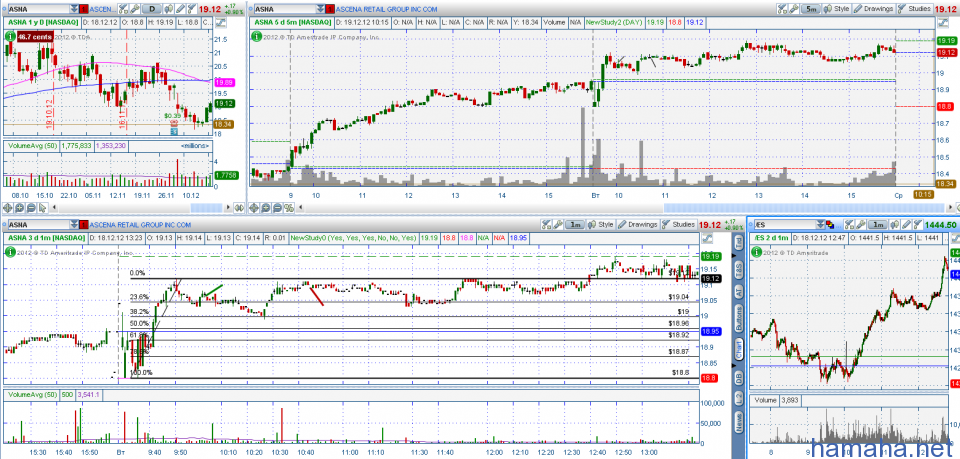Toggle expand icon at 5m chart top-right
This screenshot has width=960, height=459.
943,23
